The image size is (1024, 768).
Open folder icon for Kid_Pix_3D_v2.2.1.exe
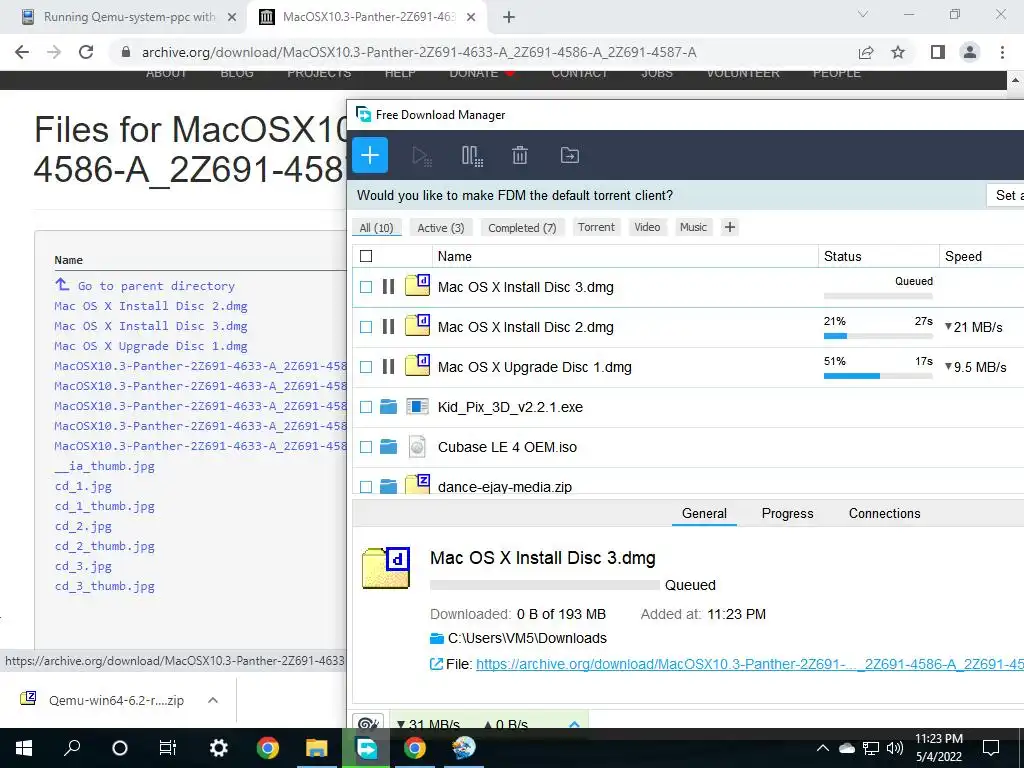389,407
